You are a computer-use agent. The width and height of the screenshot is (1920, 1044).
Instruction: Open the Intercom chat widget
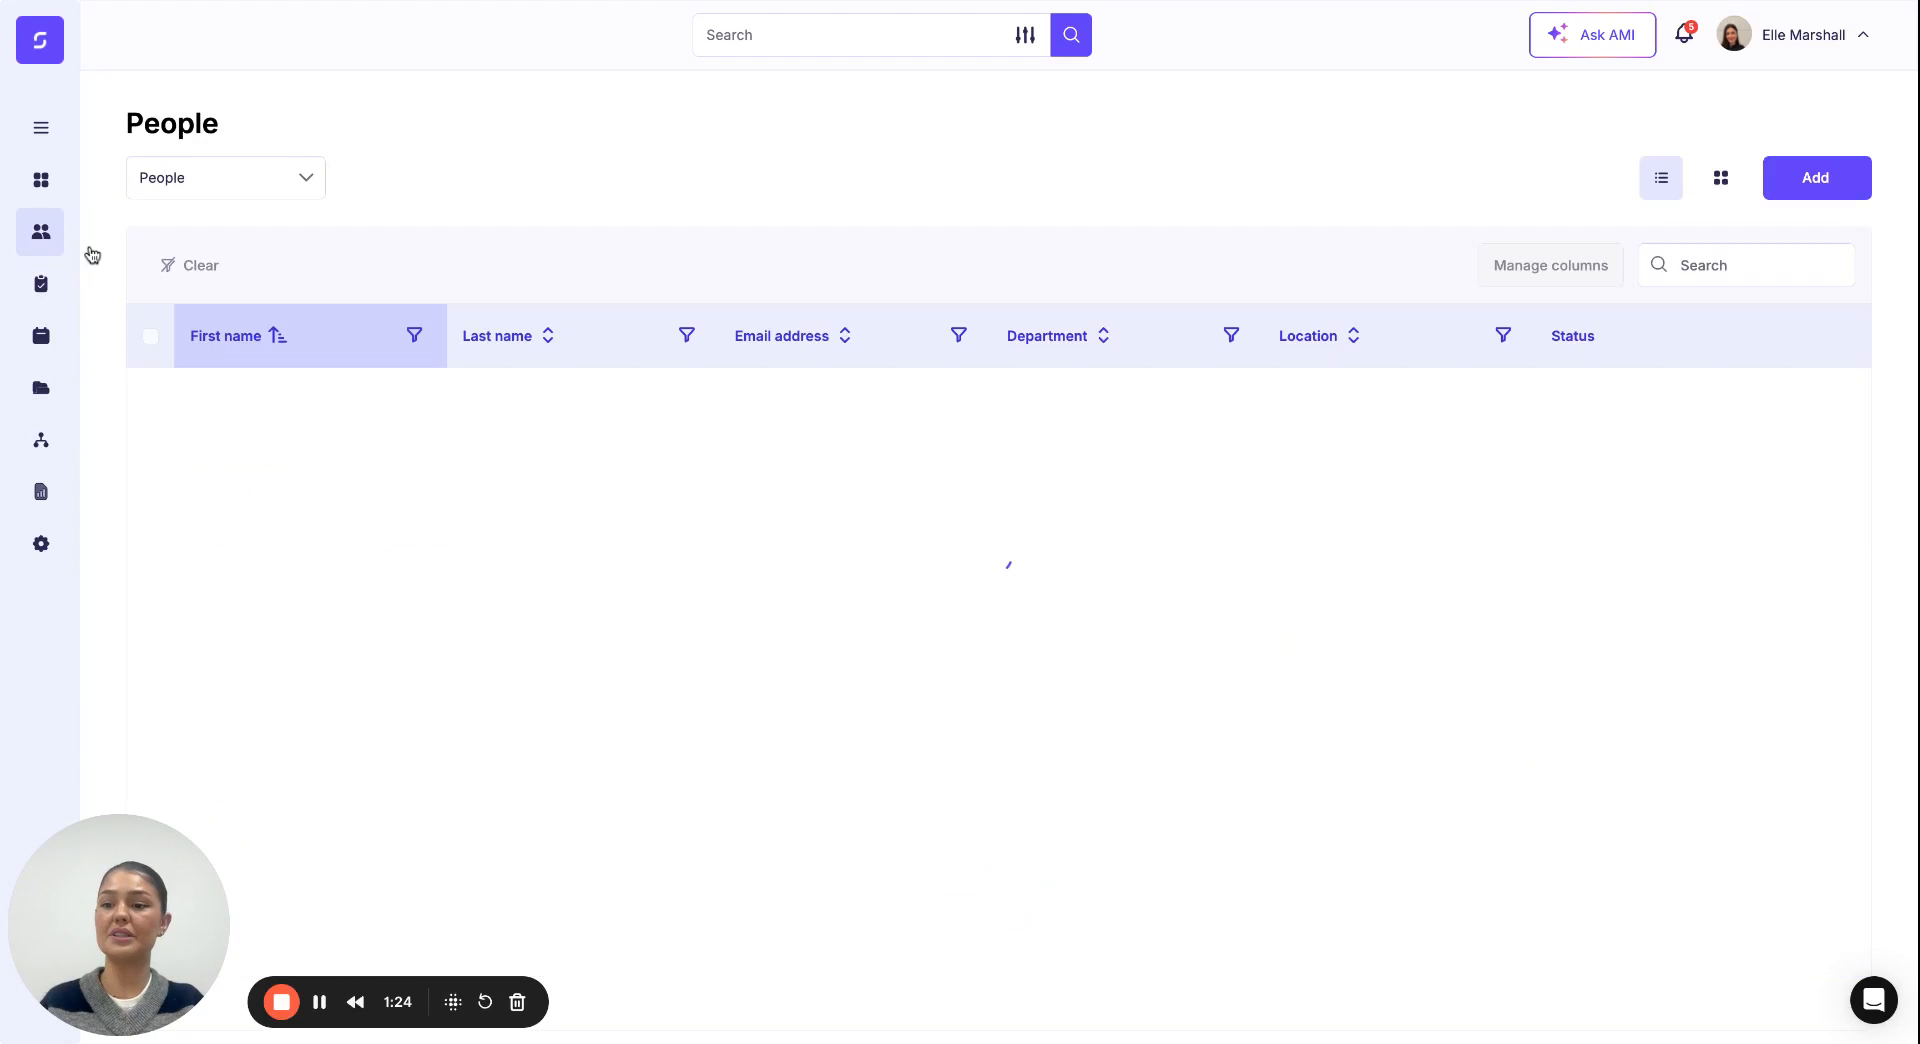coord(1873,1000)
